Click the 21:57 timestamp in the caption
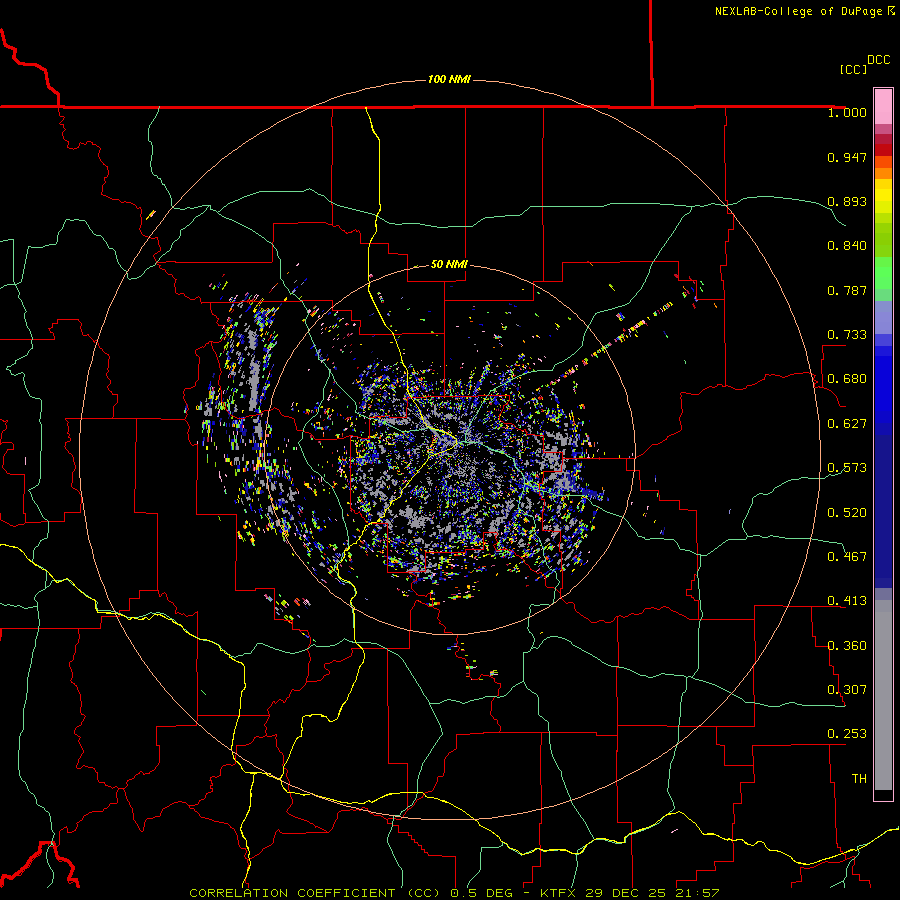Screen dimensions: 900x900 697,893
